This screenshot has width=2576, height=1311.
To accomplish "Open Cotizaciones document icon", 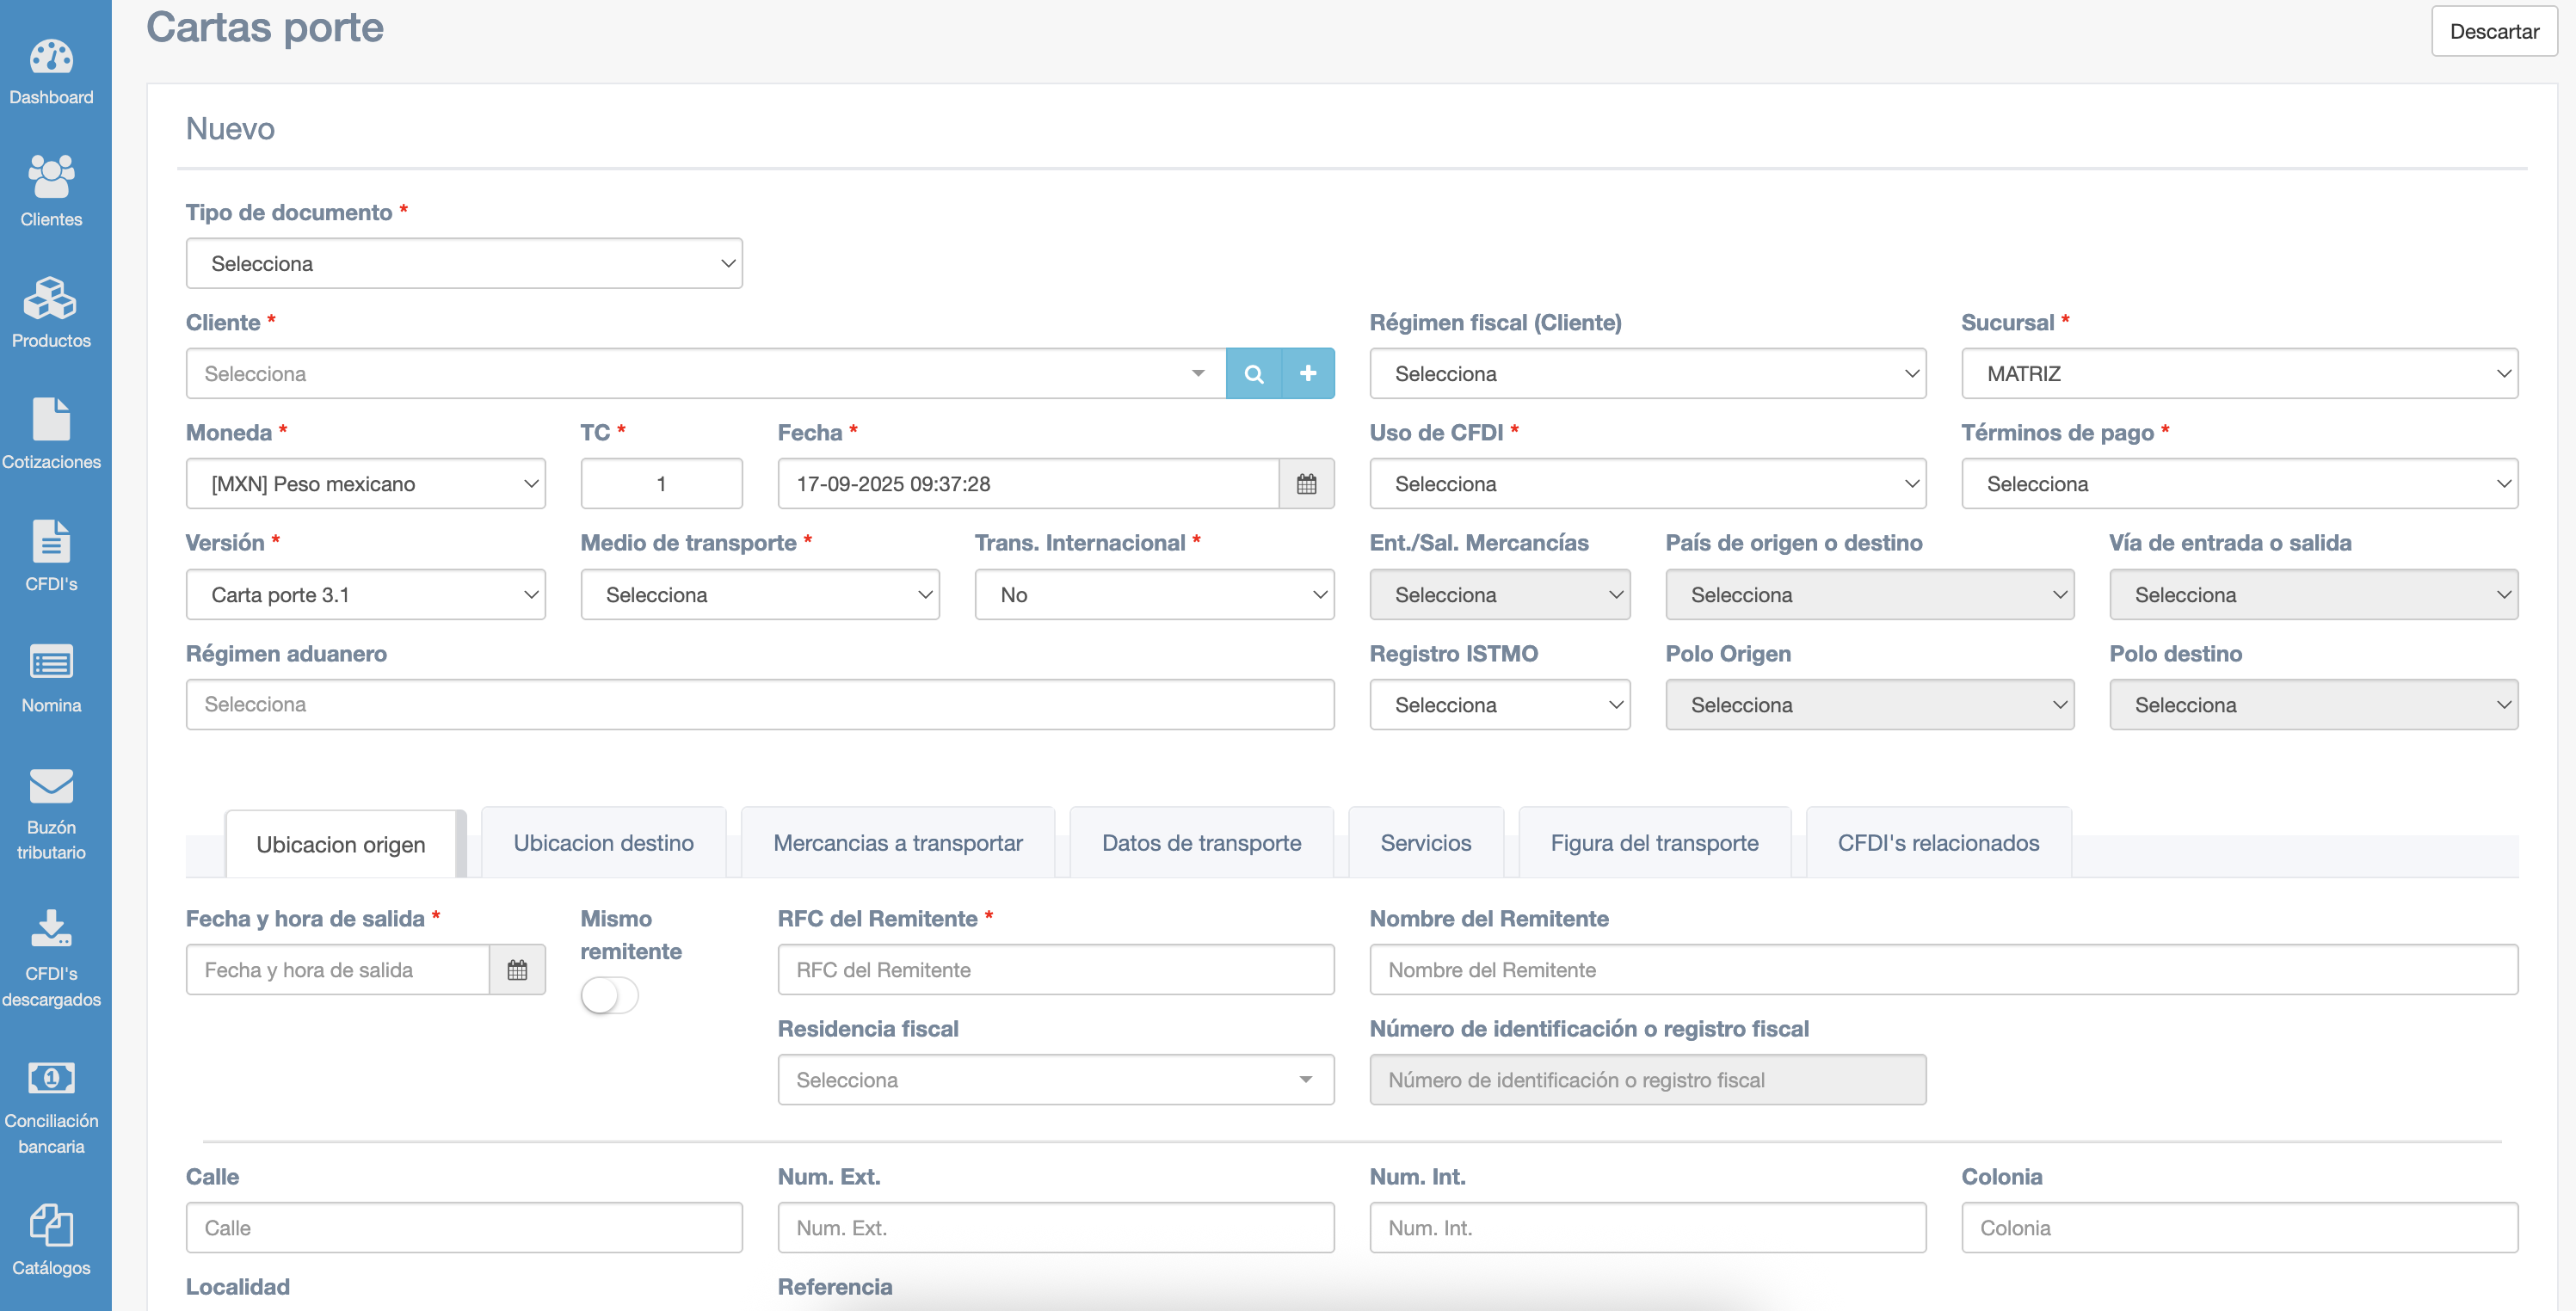I will (x=51, y=420).
